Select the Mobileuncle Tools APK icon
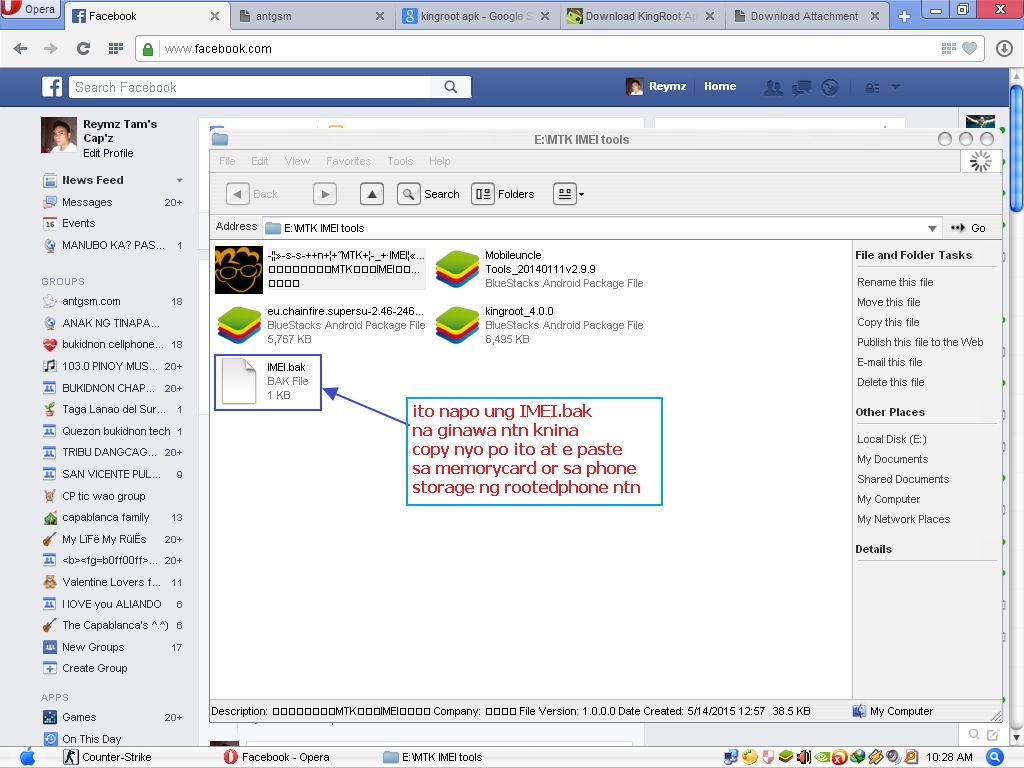Viewport: 1024px width, 768px height. tap(457, 269)
